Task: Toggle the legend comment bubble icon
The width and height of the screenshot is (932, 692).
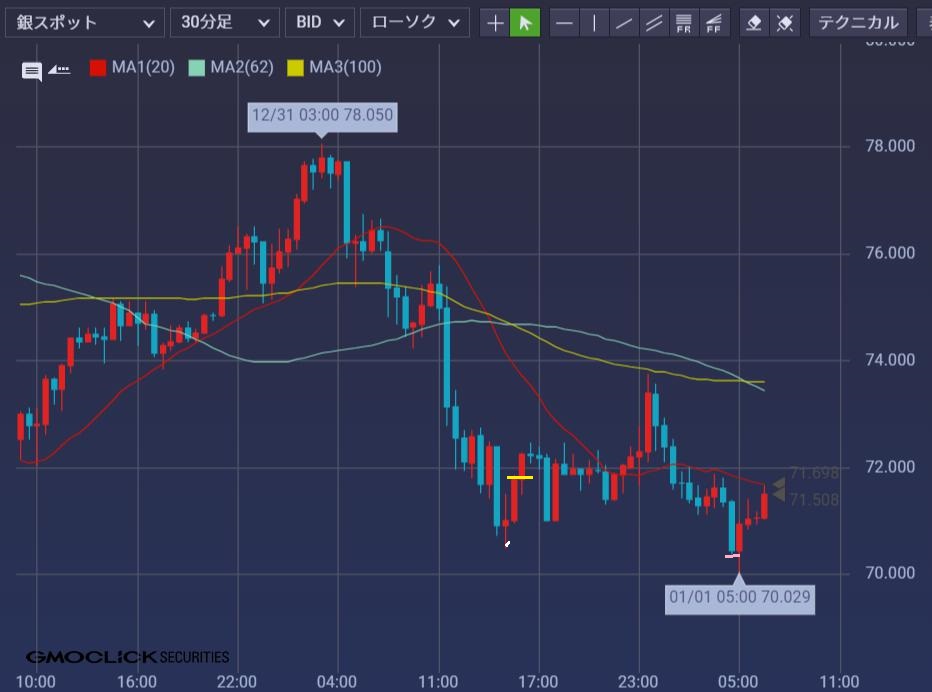Action: (x=32, y=70)
